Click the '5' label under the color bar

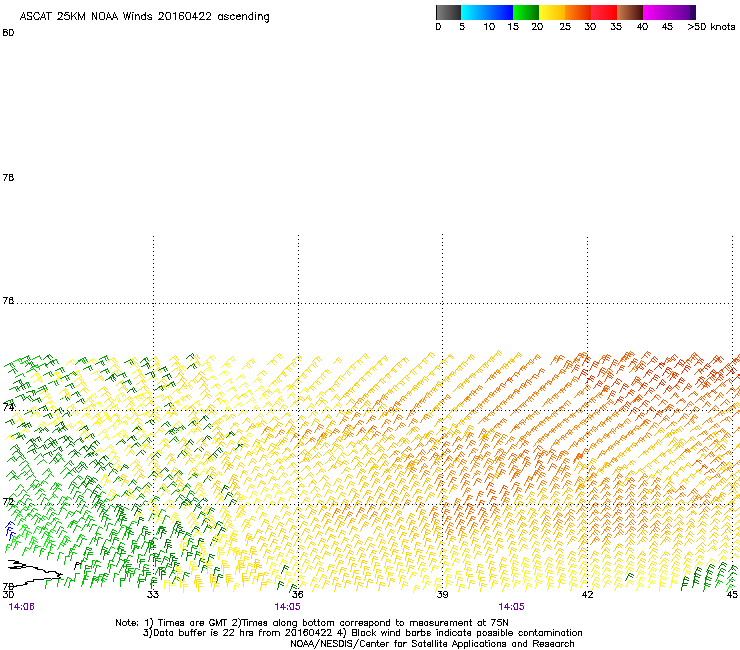click(x=462, y=27)
